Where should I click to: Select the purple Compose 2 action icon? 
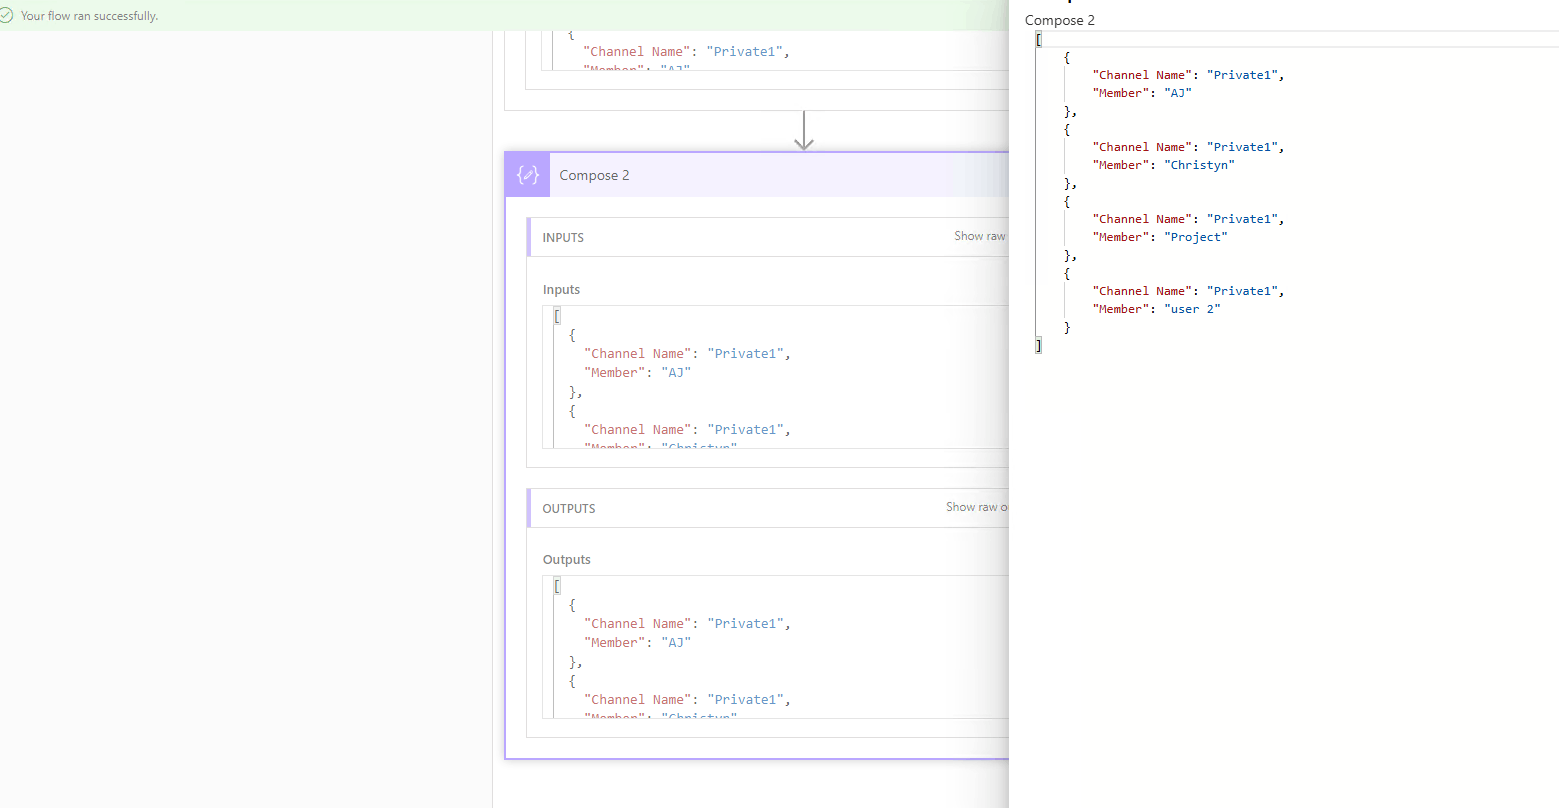[526, 174]
